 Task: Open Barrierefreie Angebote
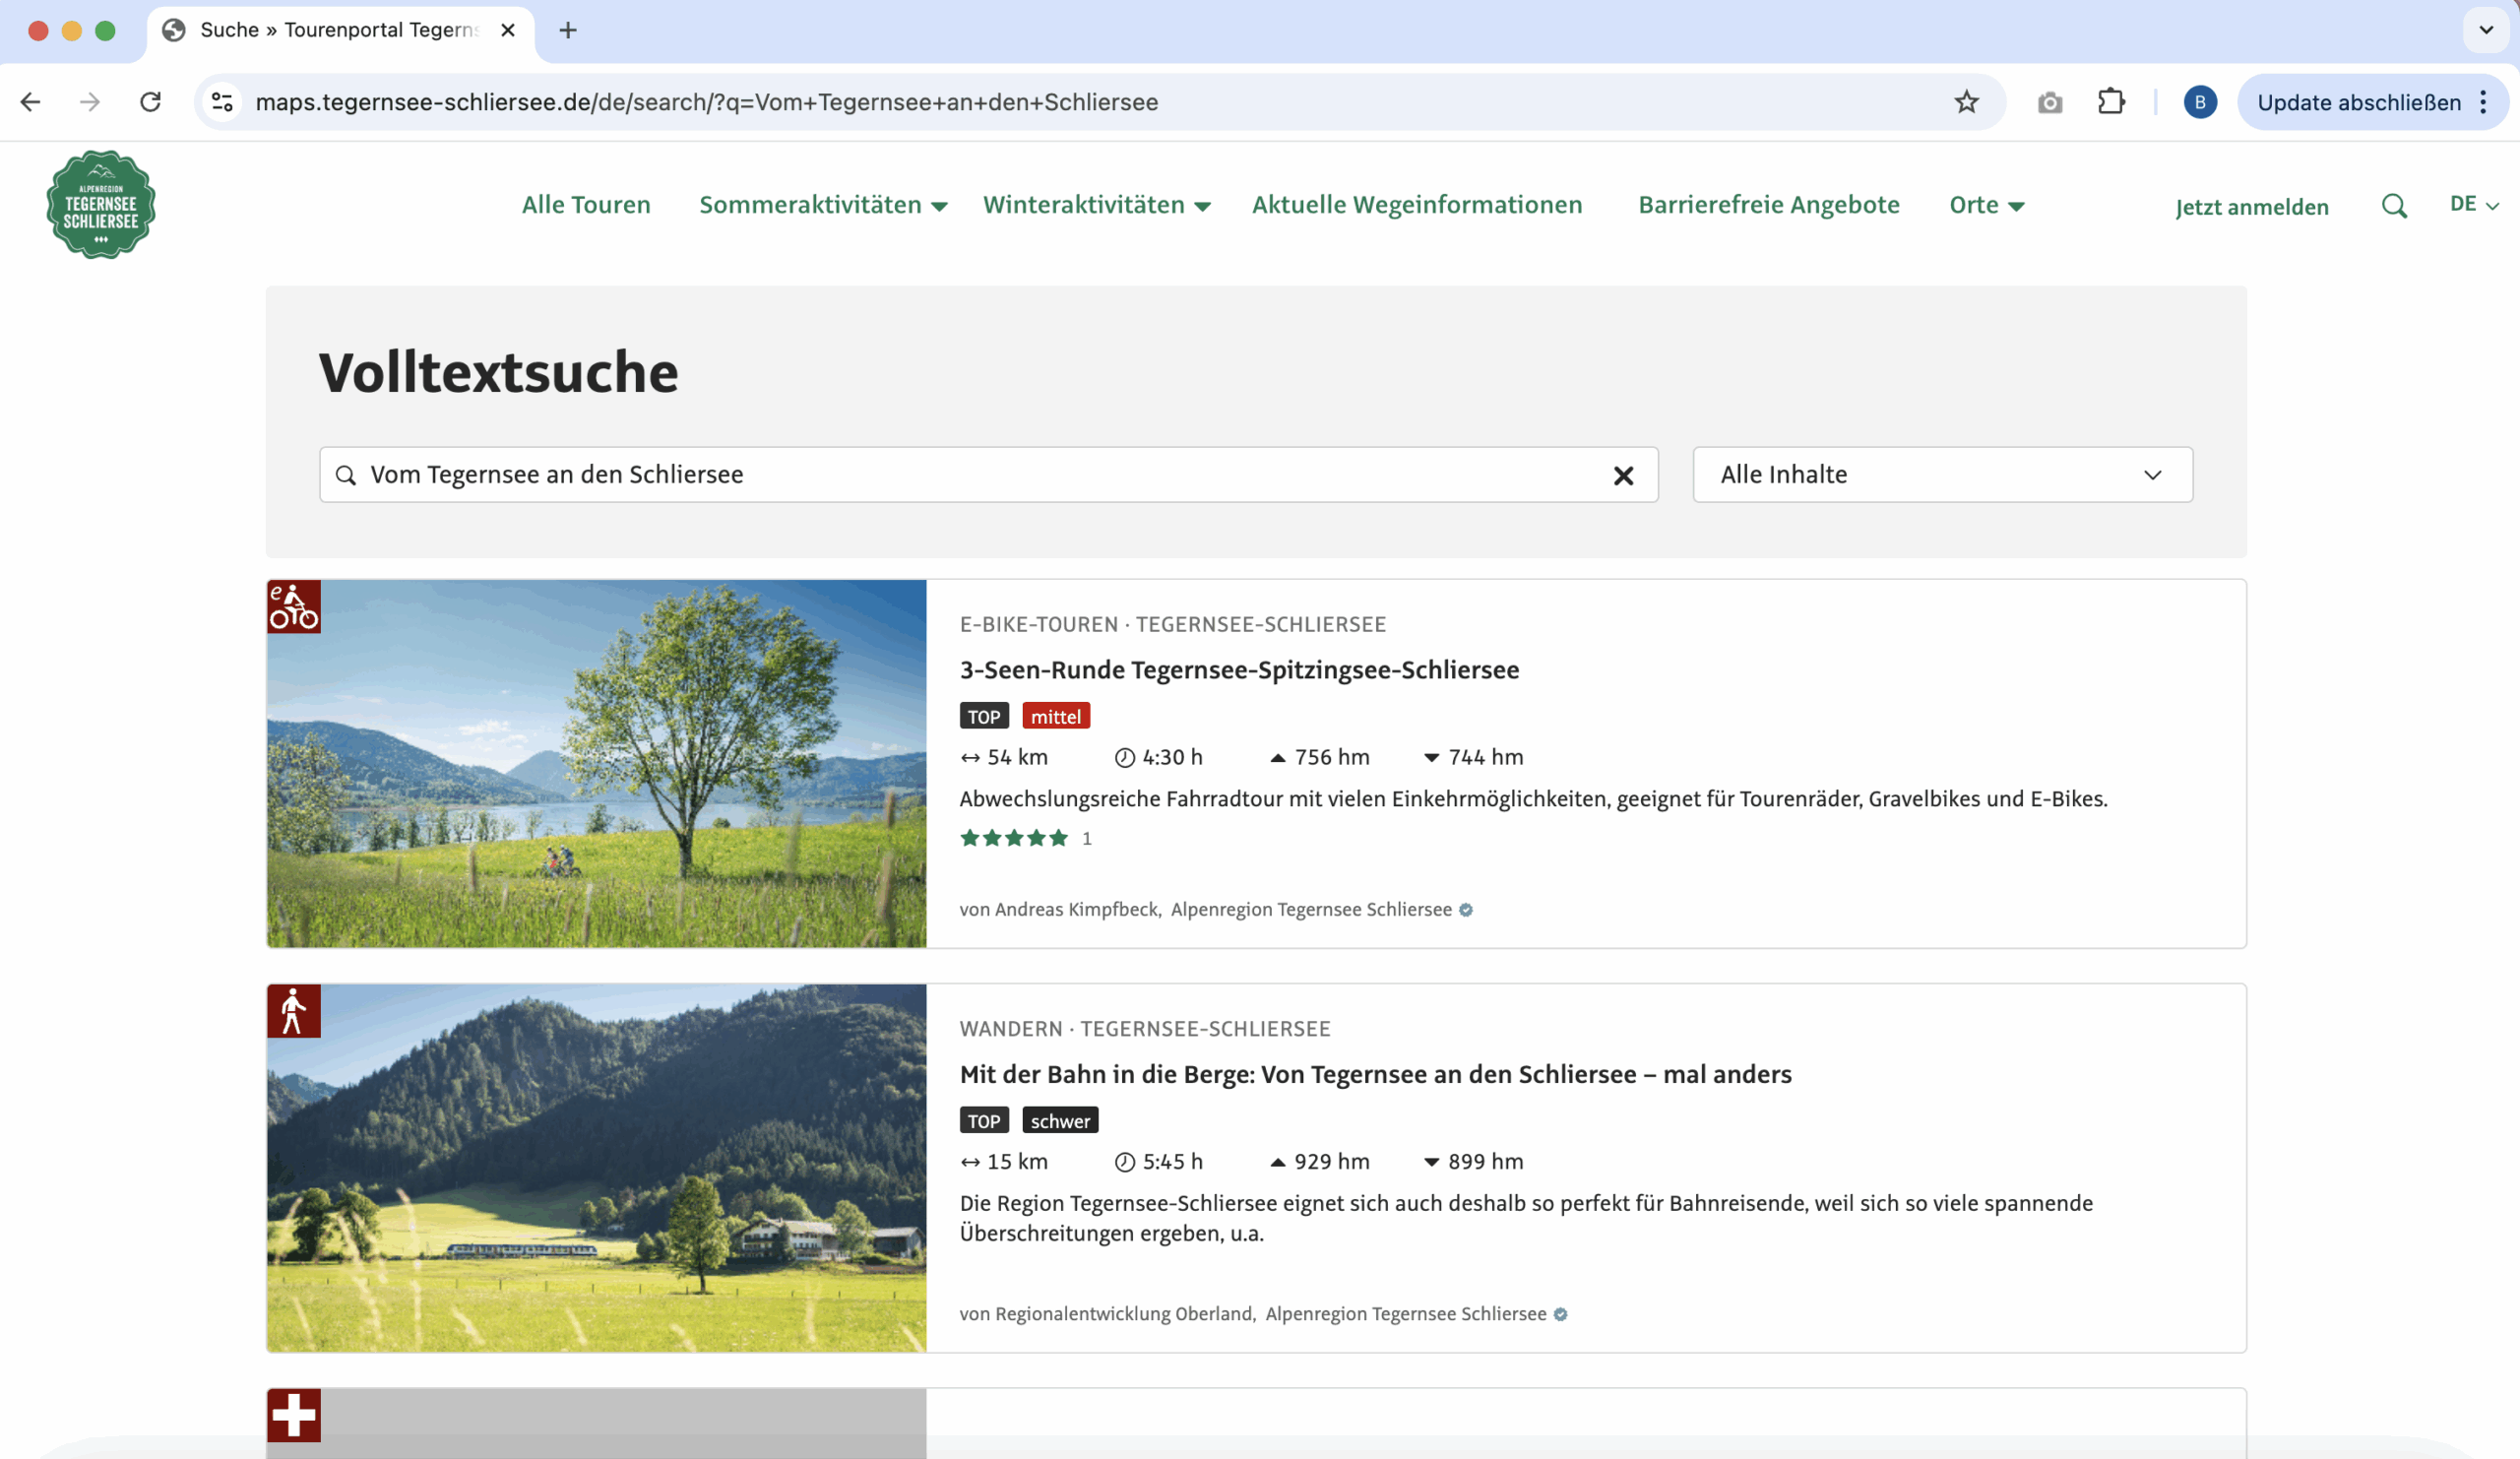1768,205
